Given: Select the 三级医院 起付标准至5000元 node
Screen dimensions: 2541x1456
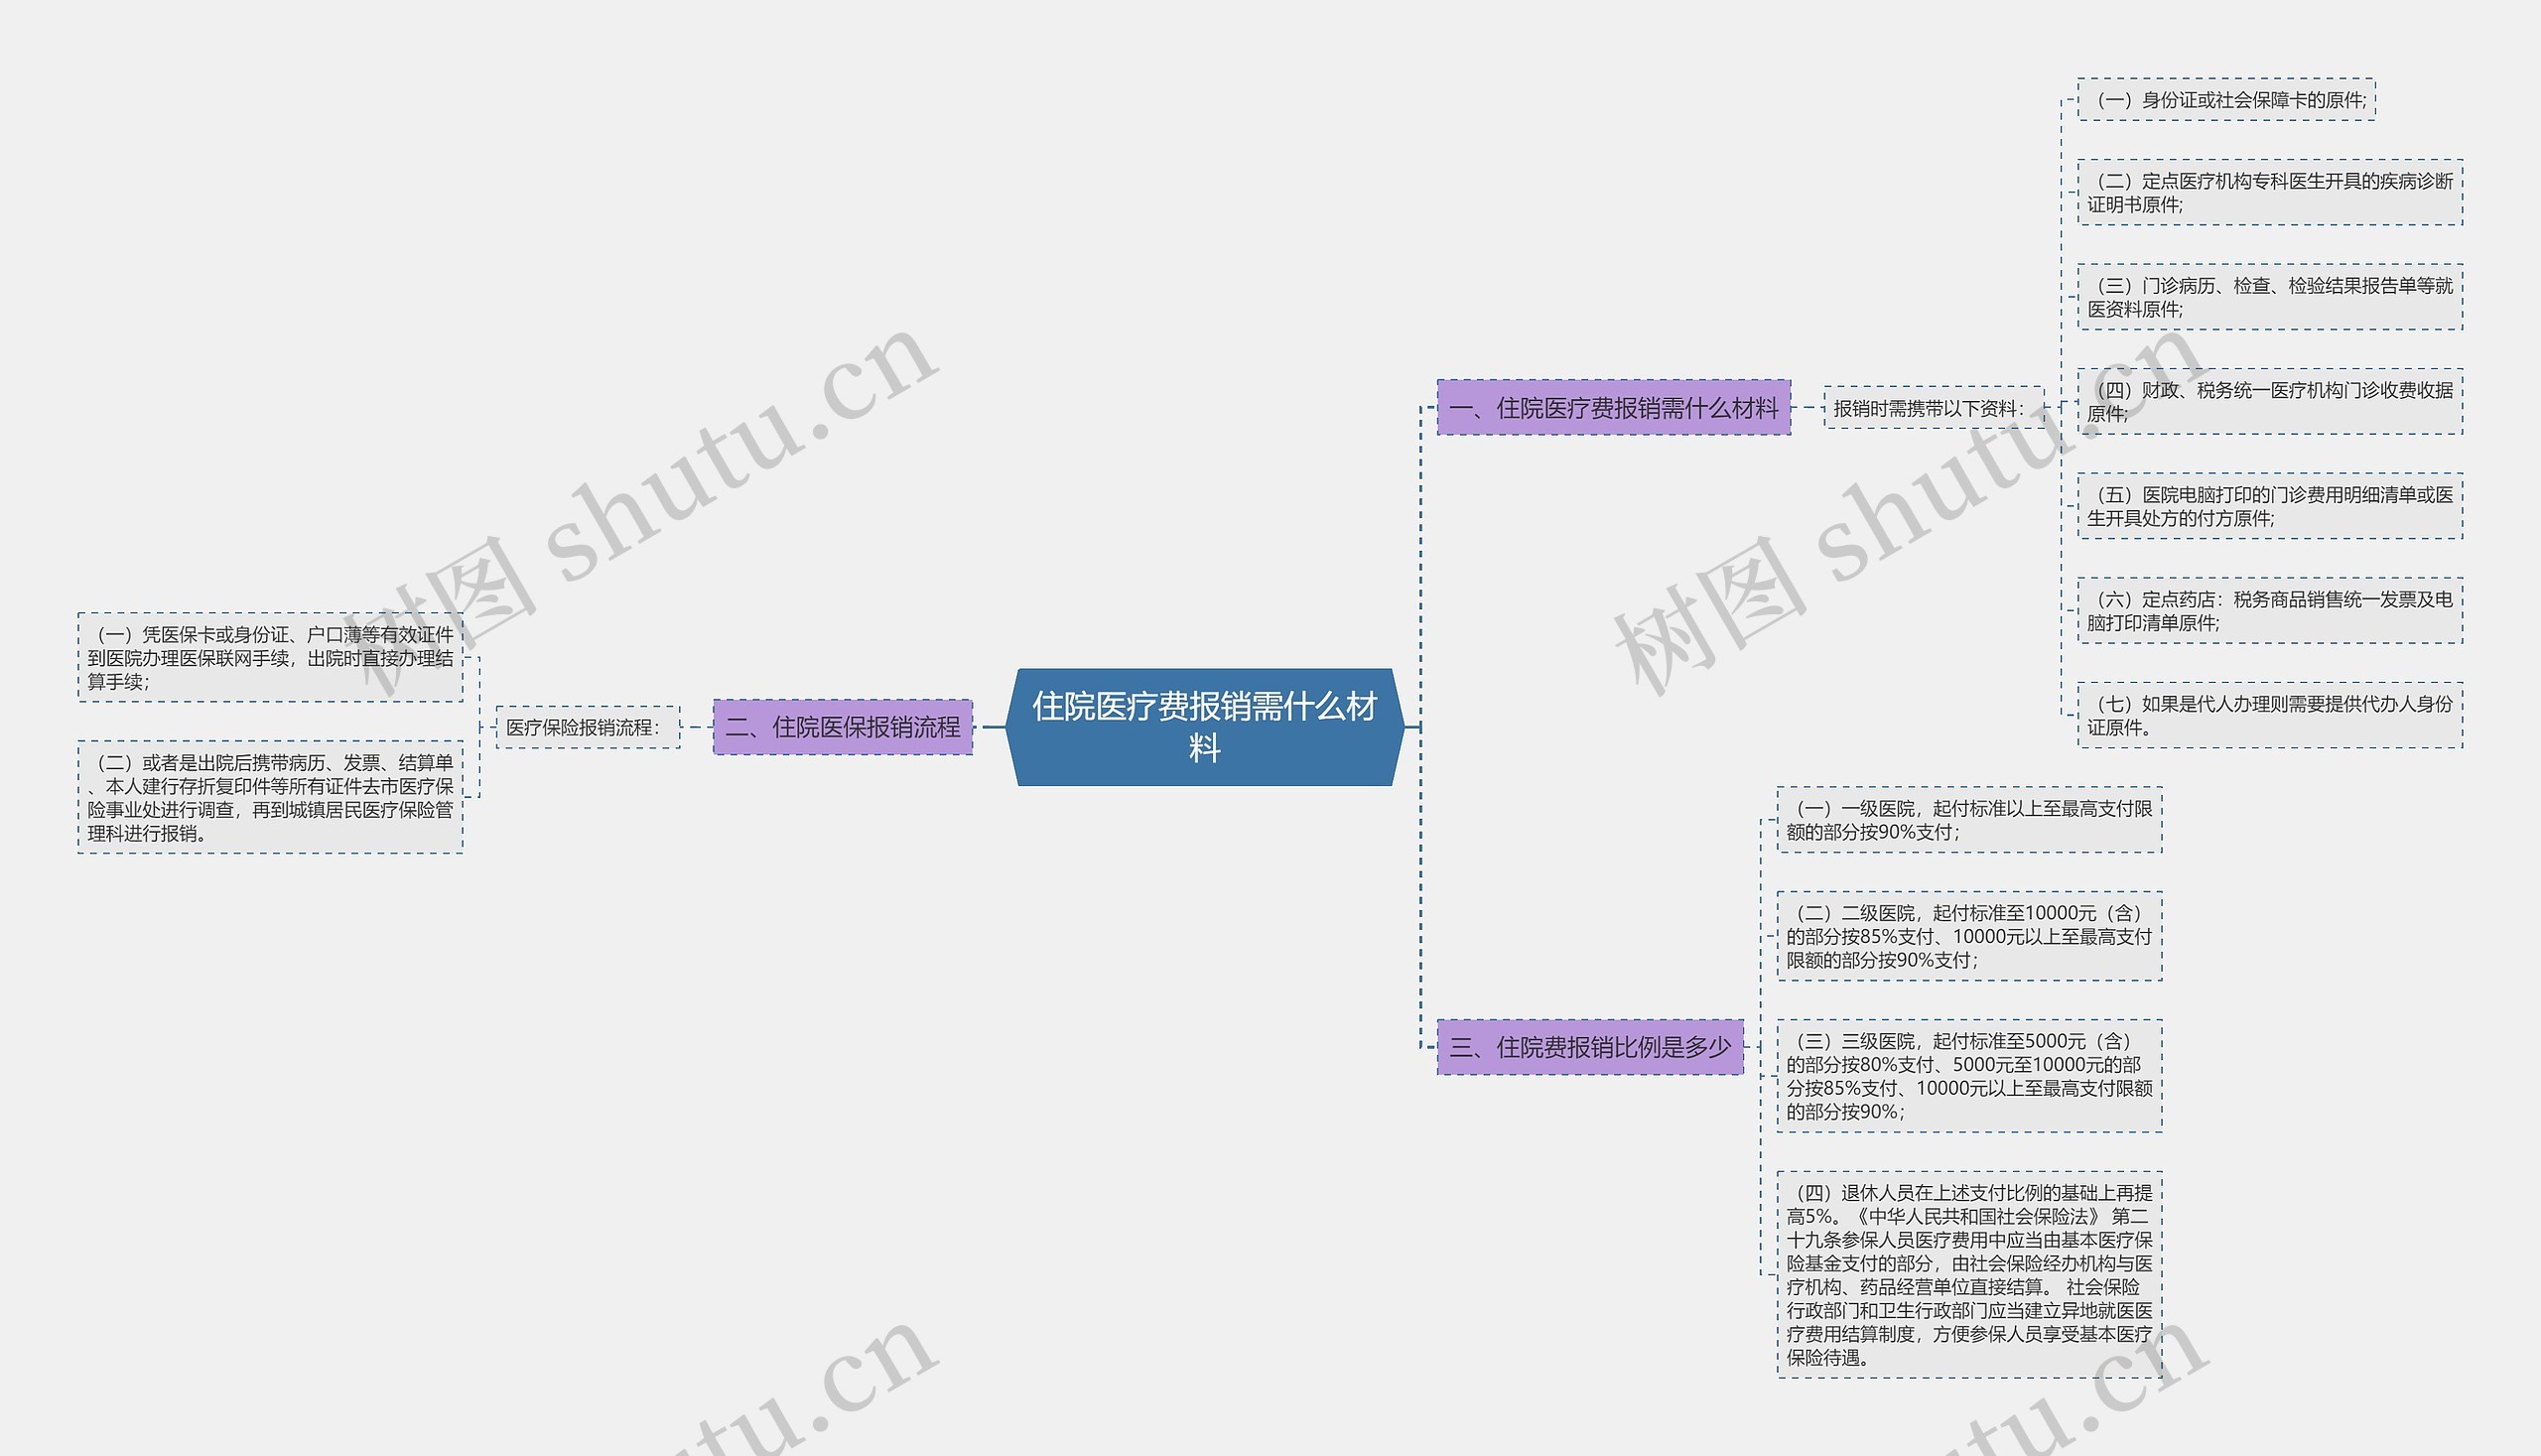Looking at the screenshot, I should click(1969, 1076).
